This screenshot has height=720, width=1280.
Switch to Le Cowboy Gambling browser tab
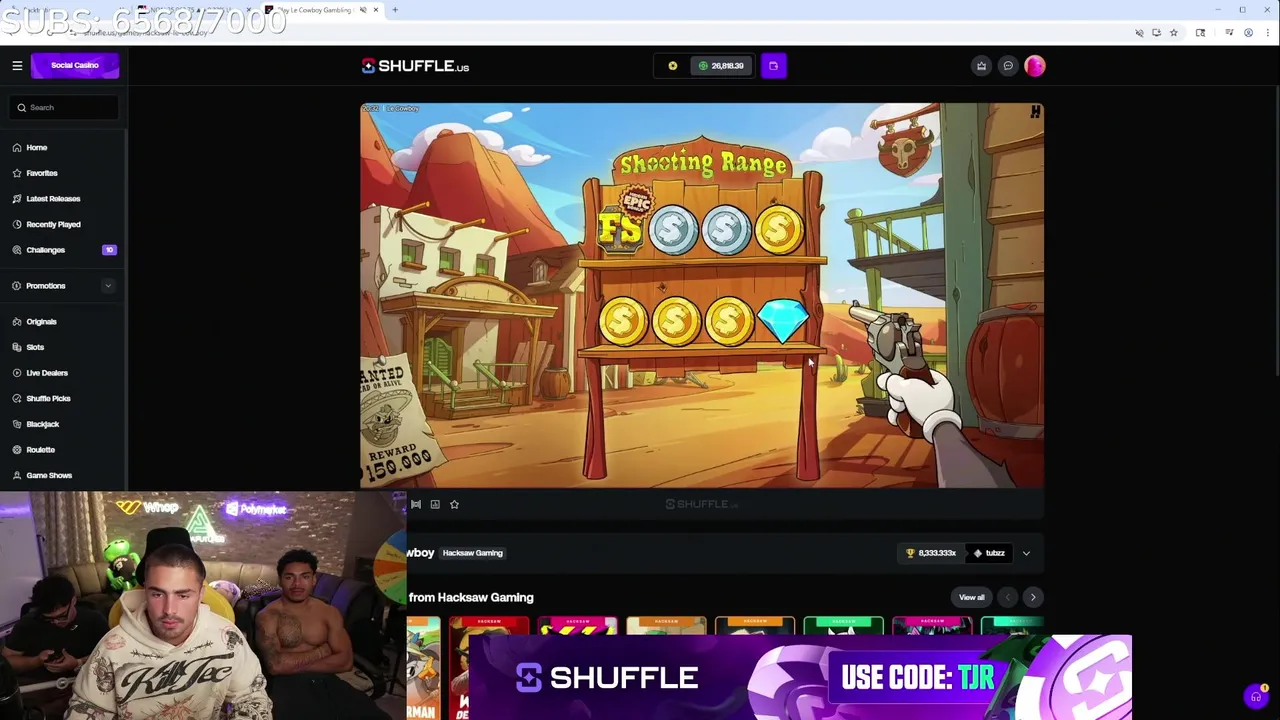click(315, 10)
